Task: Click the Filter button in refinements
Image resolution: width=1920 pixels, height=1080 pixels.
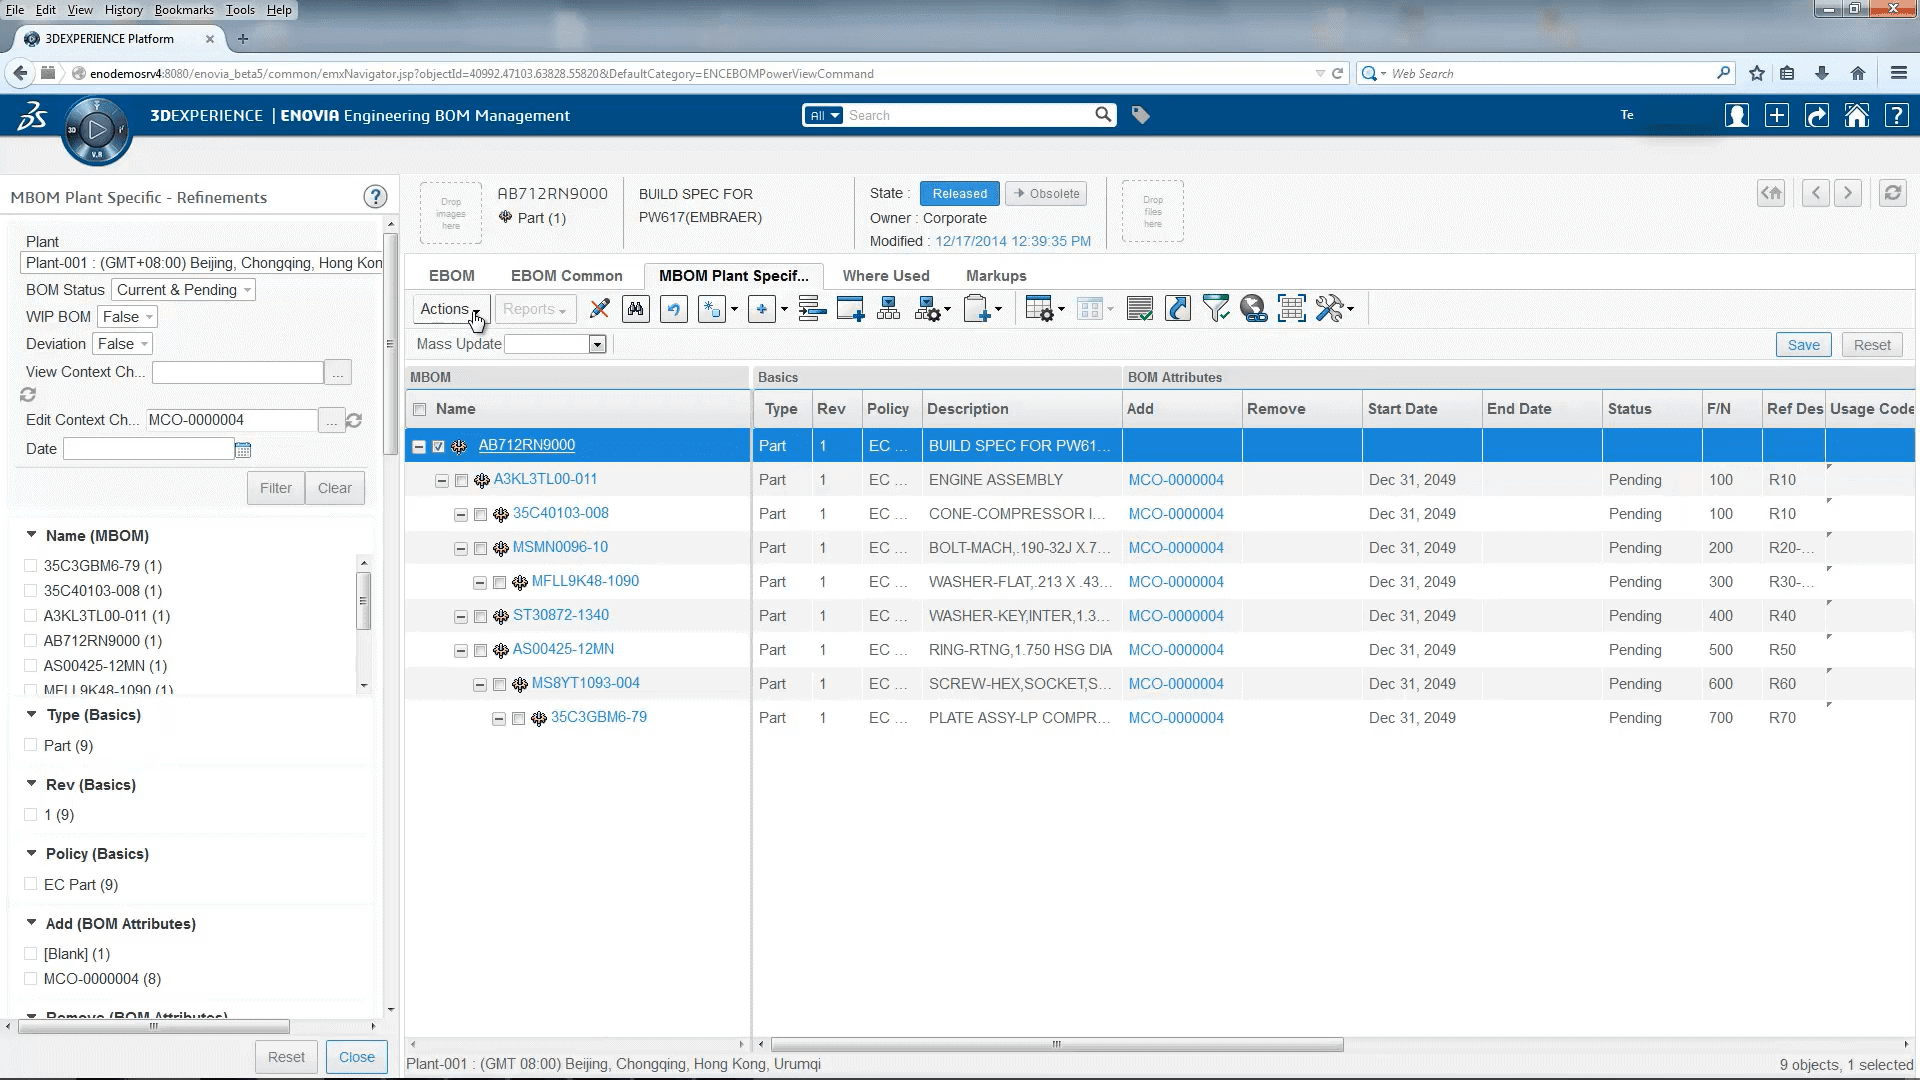Action: click(x=276, y=488)
